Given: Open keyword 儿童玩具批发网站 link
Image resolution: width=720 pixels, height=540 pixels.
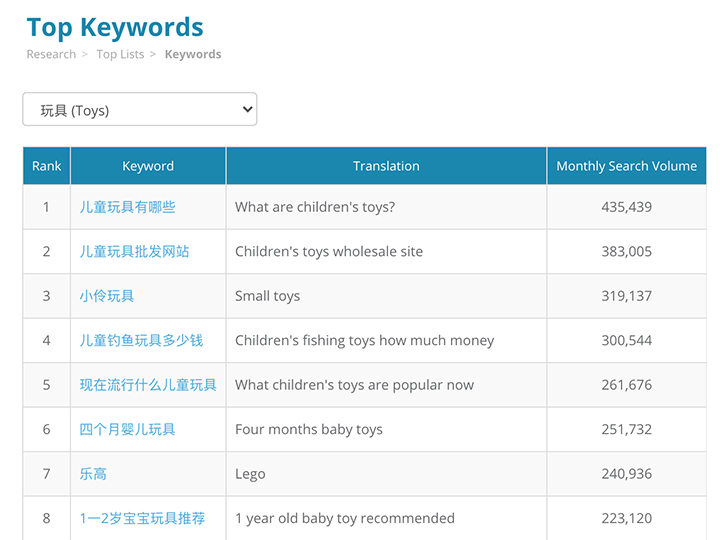Looking at the screenshot, I should pyautogui.click(x=134, y=251).
